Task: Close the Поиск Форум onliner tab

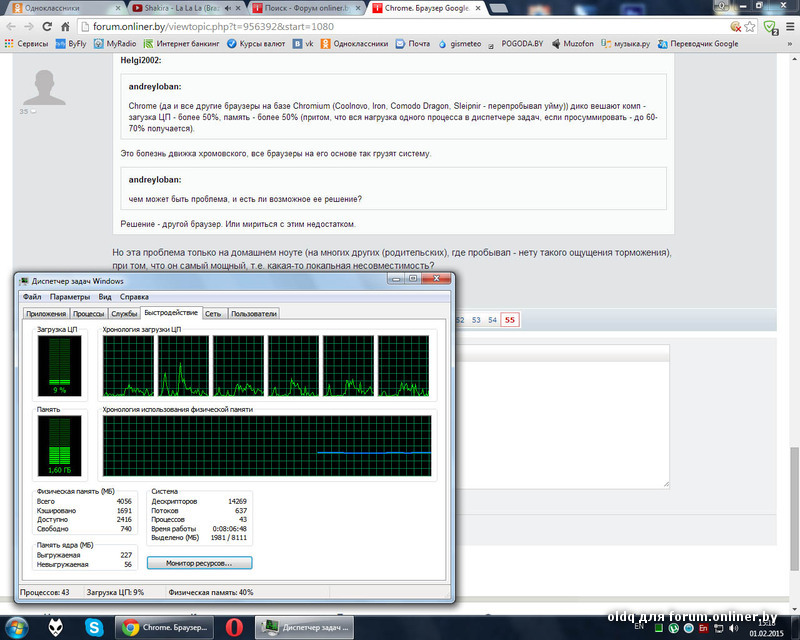Action: tap(358, 8)
